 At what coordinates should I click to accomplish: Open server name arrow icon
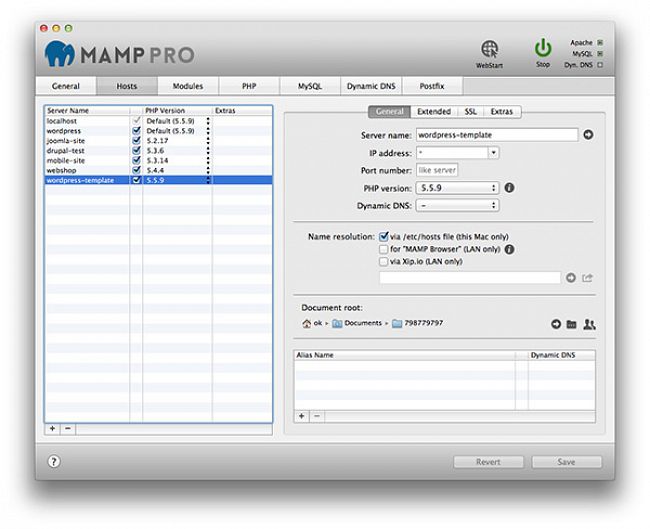pos(588,135)
